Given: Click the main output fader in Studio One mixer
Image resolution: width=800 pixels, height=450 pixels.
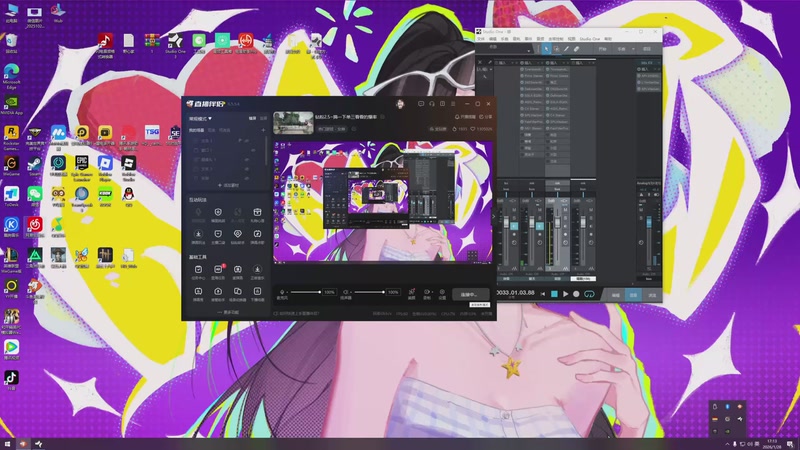Looking at the screenshot, I should 649,221.
